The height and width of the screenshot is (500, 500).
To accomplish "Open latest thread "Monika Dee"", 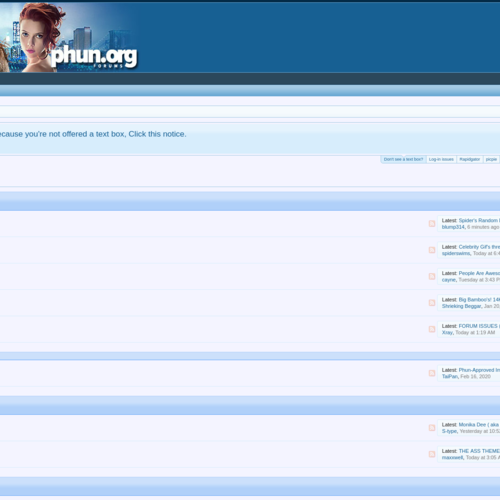I will 479,424.
